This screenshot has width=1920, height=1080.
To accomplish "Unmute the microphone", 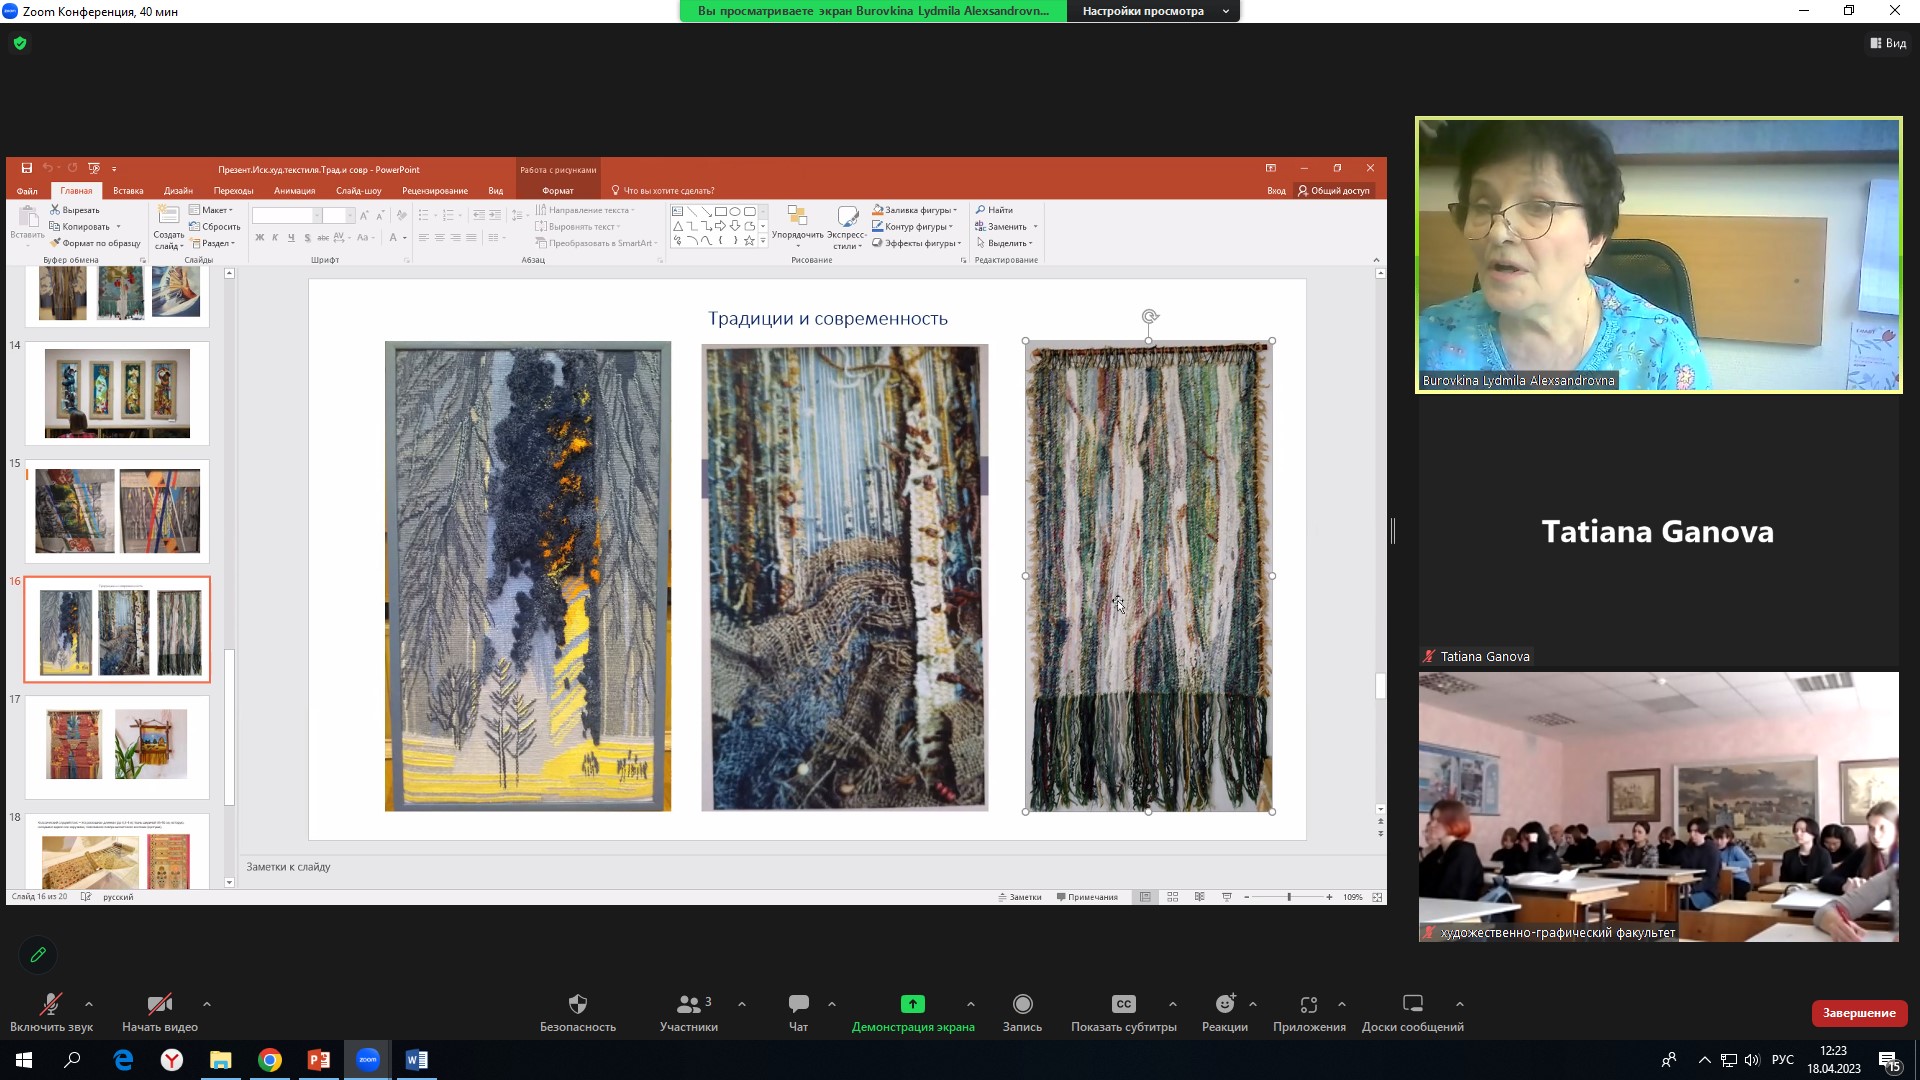I will click(50, 1004).
